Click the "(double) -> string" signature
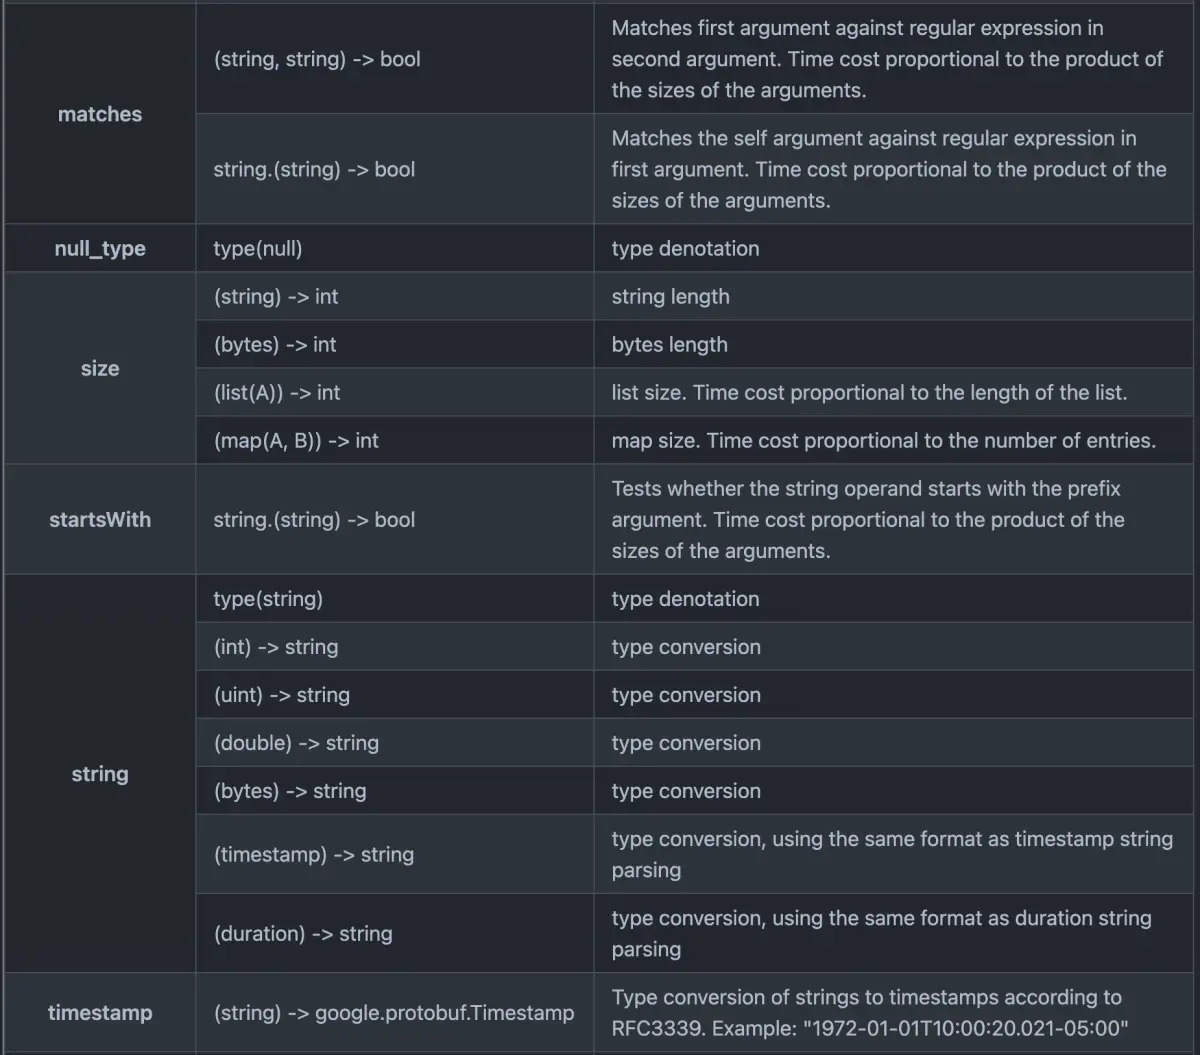This screenshot has width=1200, height=1055. pyautogui.click(x=296, y=743)
